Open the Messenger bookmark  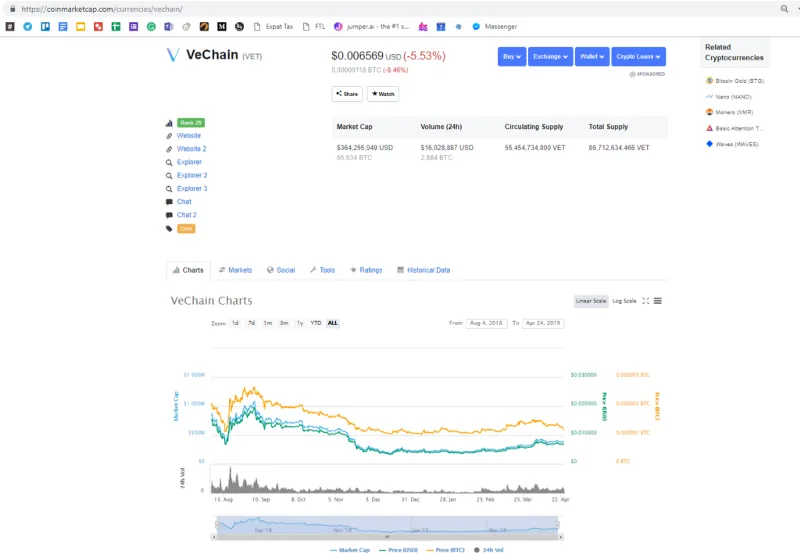494,27
